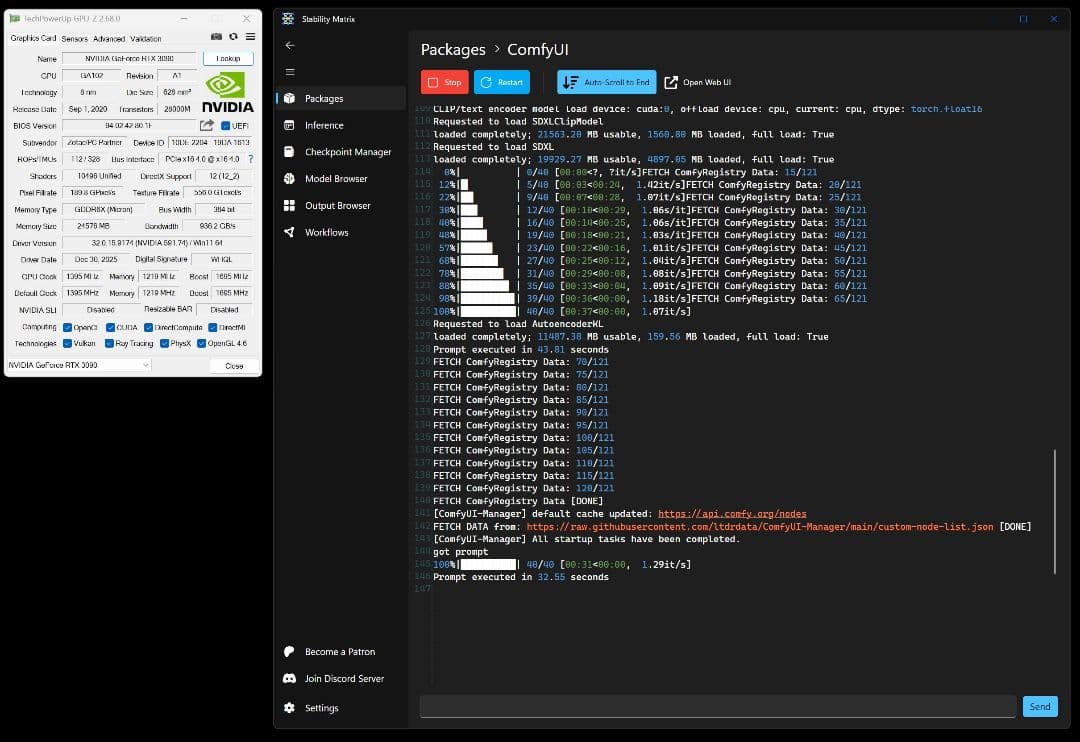The width and height of the screenshot is (1080, 742).
Task: Open the Model Browser sidebar icon
Action: pos(289,179)
